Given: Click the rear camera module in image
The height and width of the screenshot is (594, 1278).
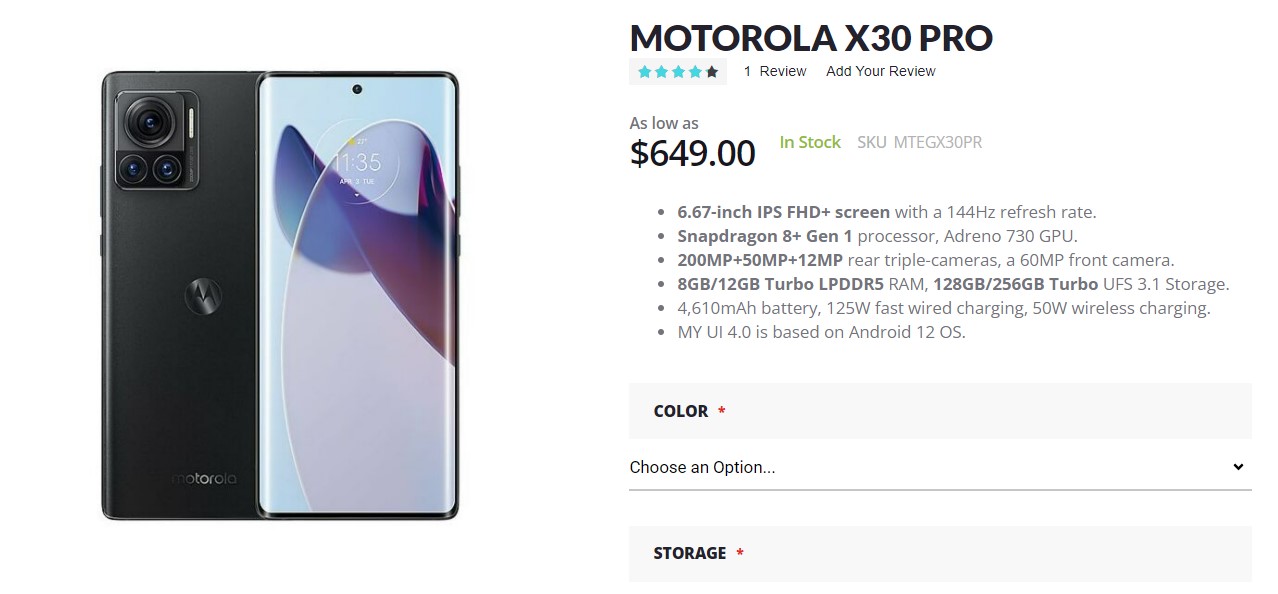Looking at the screenshot, I should [162, 142].
